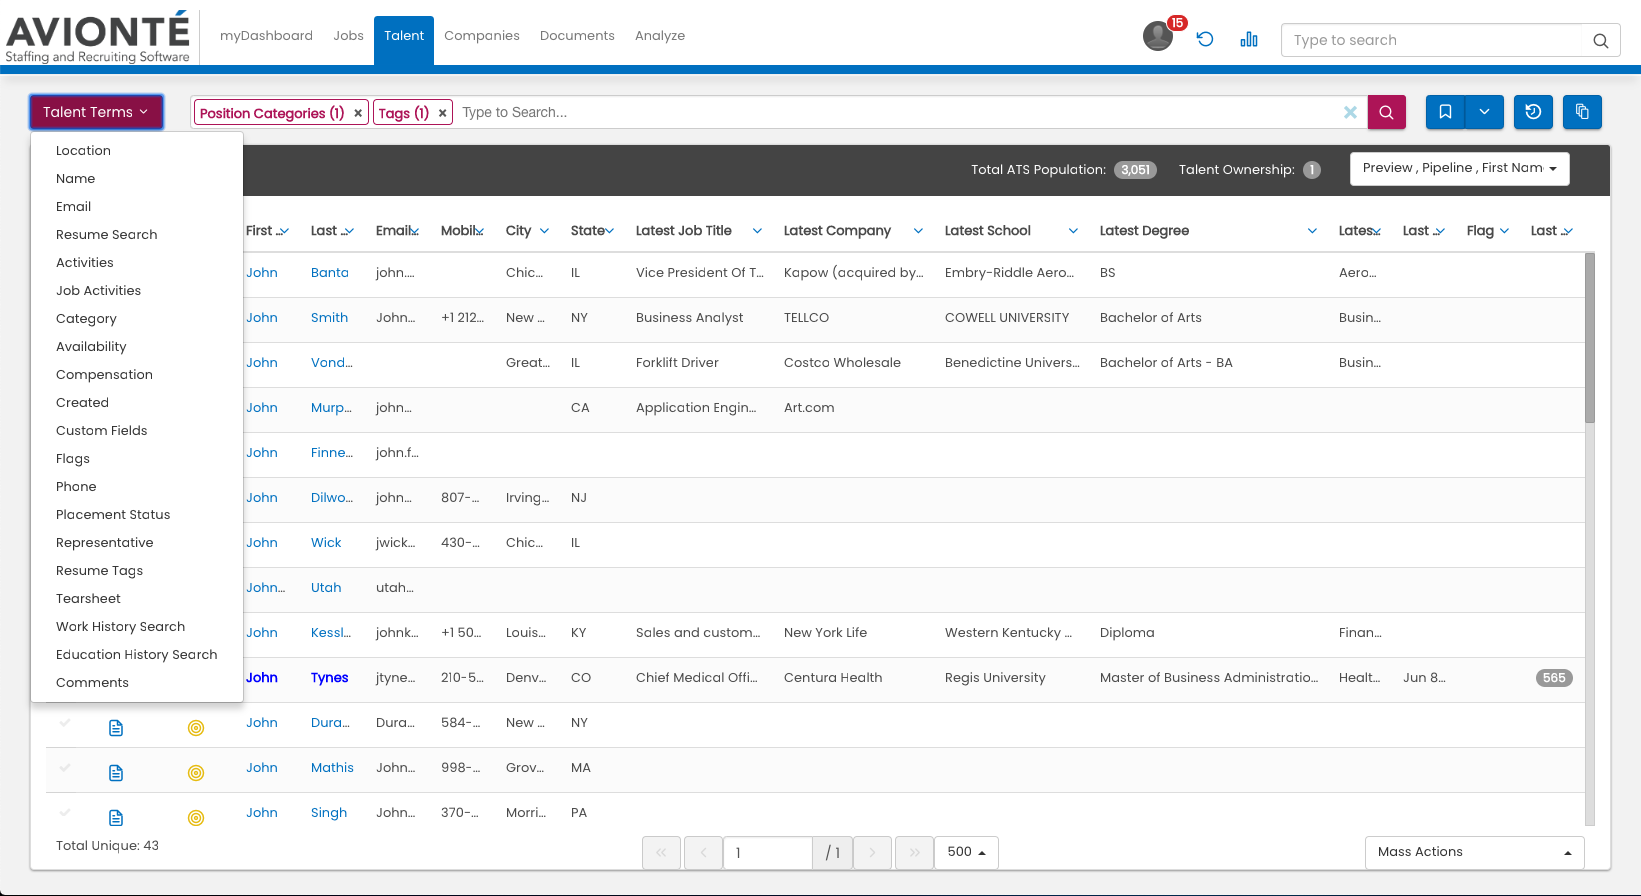The image size is (1641, 896).
Task: Clear search terms with blue X
Action: coord(1350,112)
